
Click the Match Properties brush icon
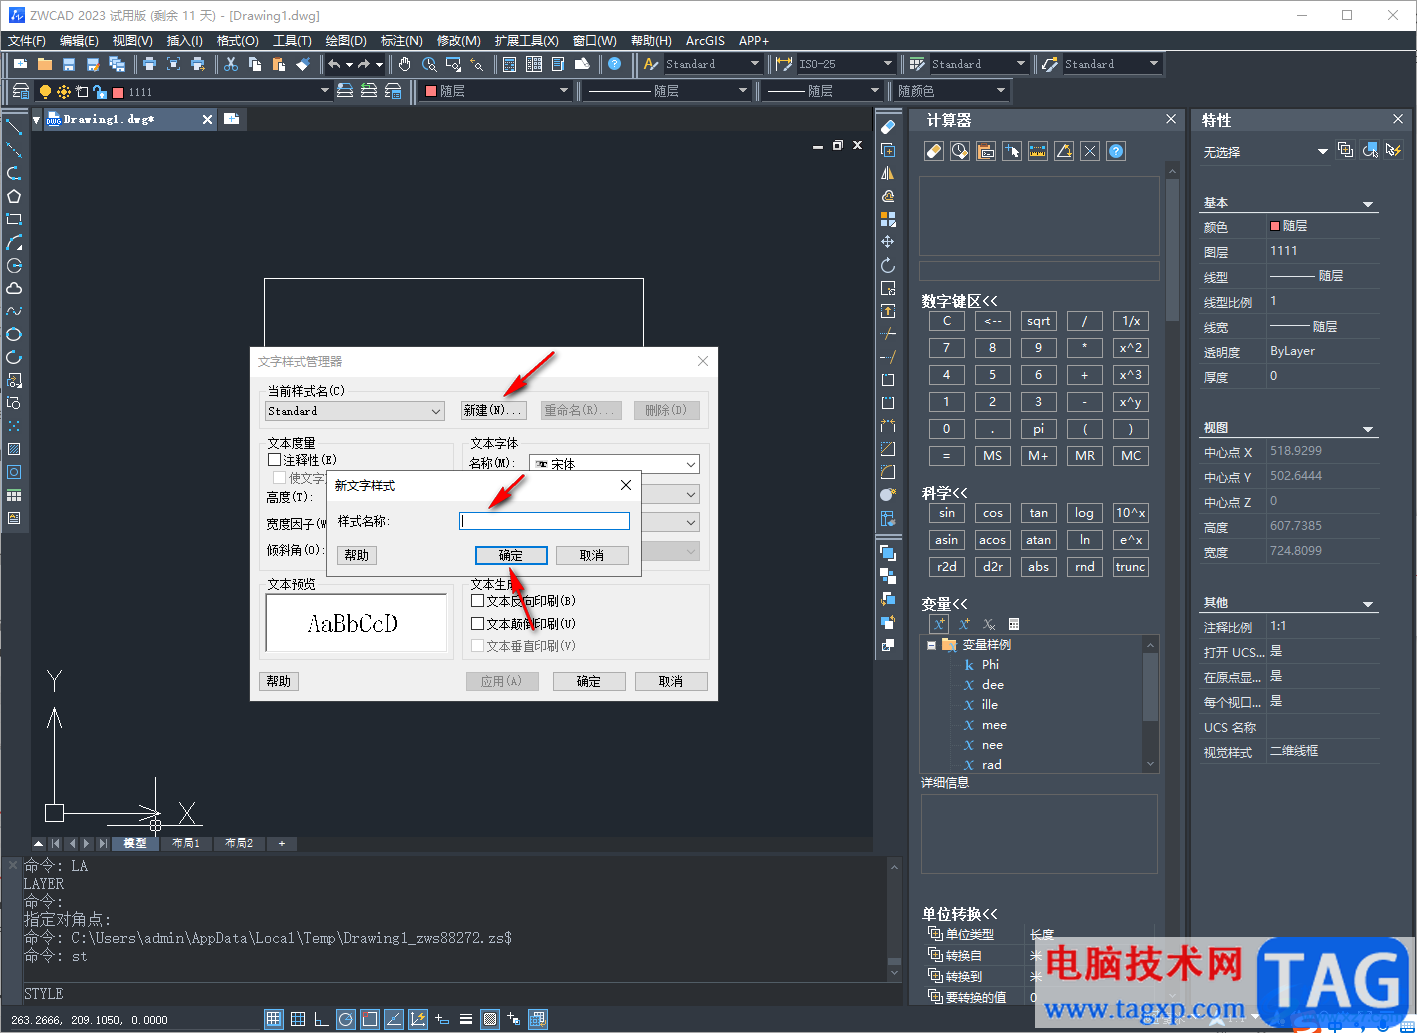click(303, 64)
